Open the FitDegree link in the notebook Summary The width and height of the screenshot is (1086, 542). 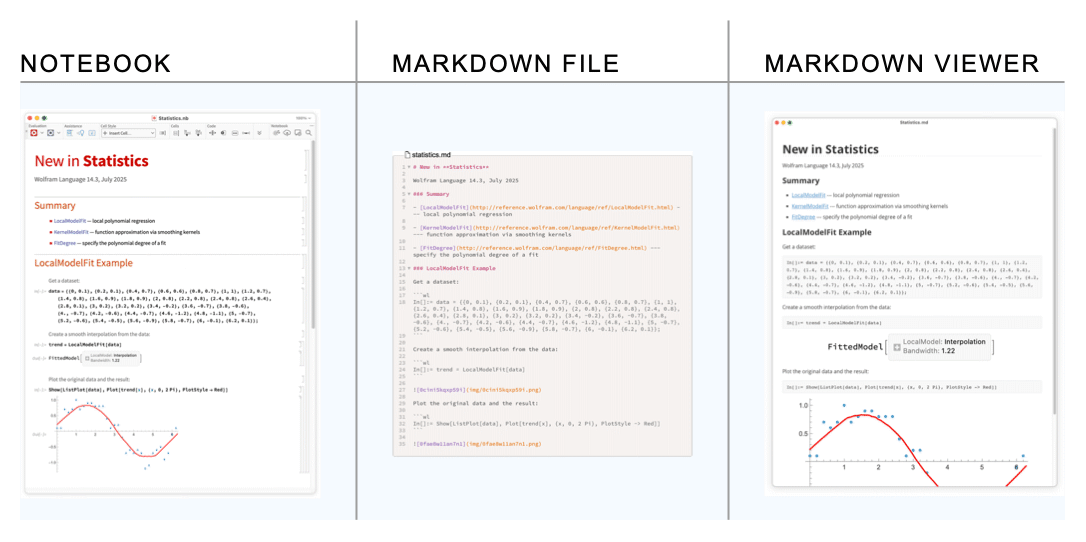pos(65,243)
